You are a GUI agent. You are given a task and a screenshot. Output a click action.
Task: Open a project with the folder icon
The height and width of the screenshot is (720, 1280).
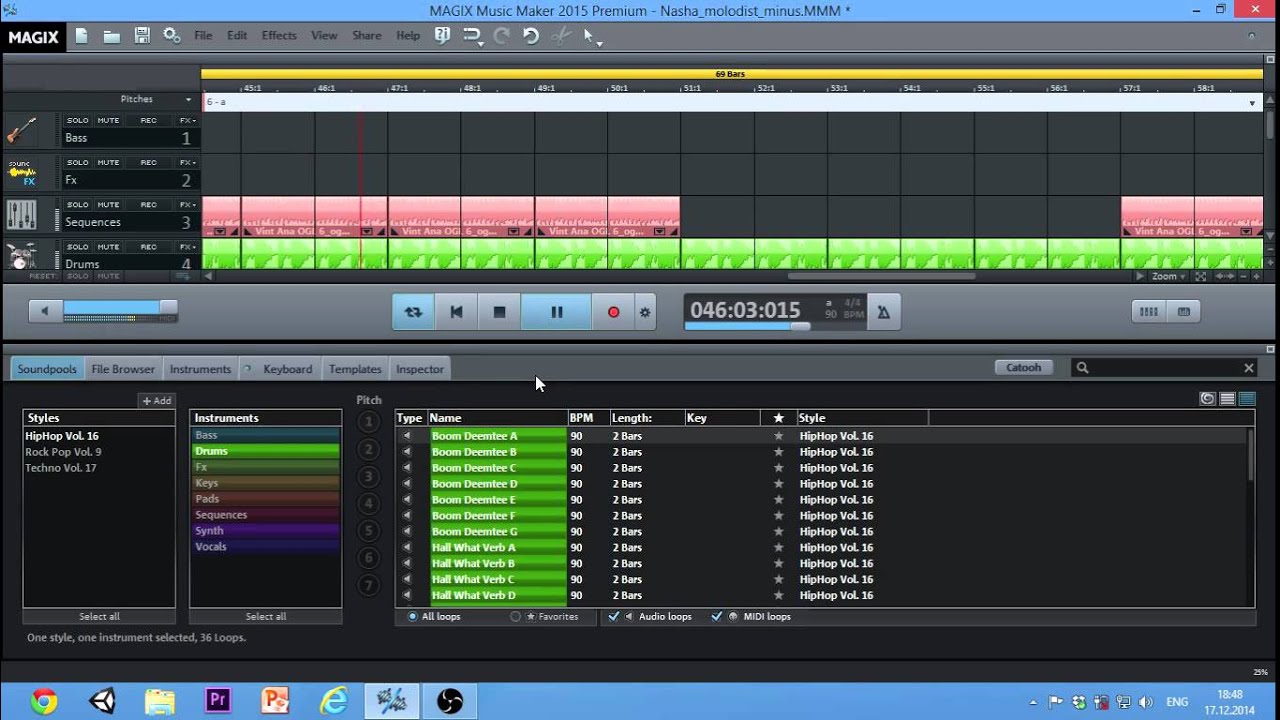(x=112, y=36)
